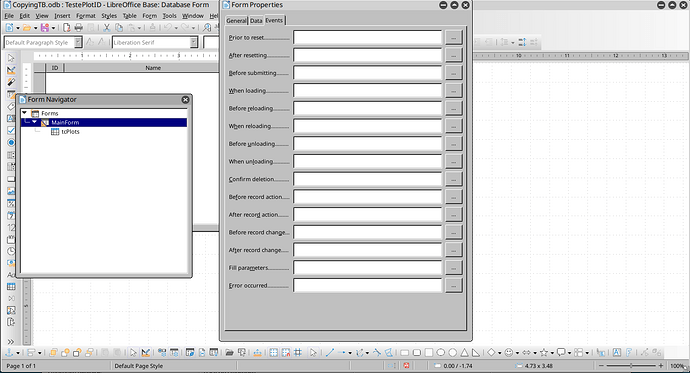Select the Smiley symbol shape tool
Screen dimensions: 690x373
(x=509, y=352)
